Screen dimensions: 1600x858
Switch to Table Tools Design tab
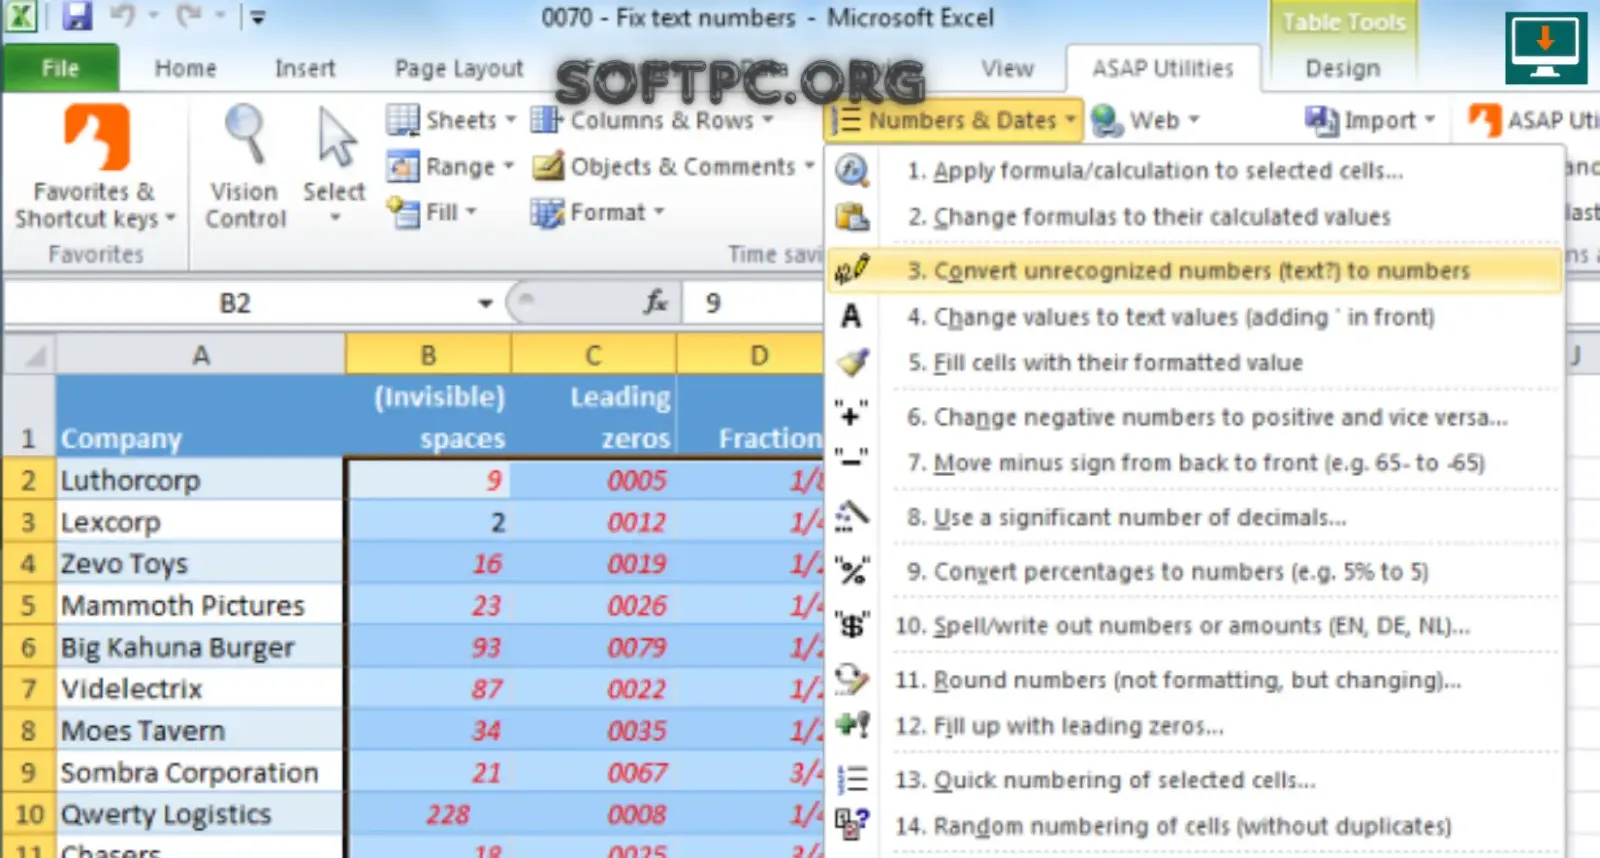coord(1343,68)
